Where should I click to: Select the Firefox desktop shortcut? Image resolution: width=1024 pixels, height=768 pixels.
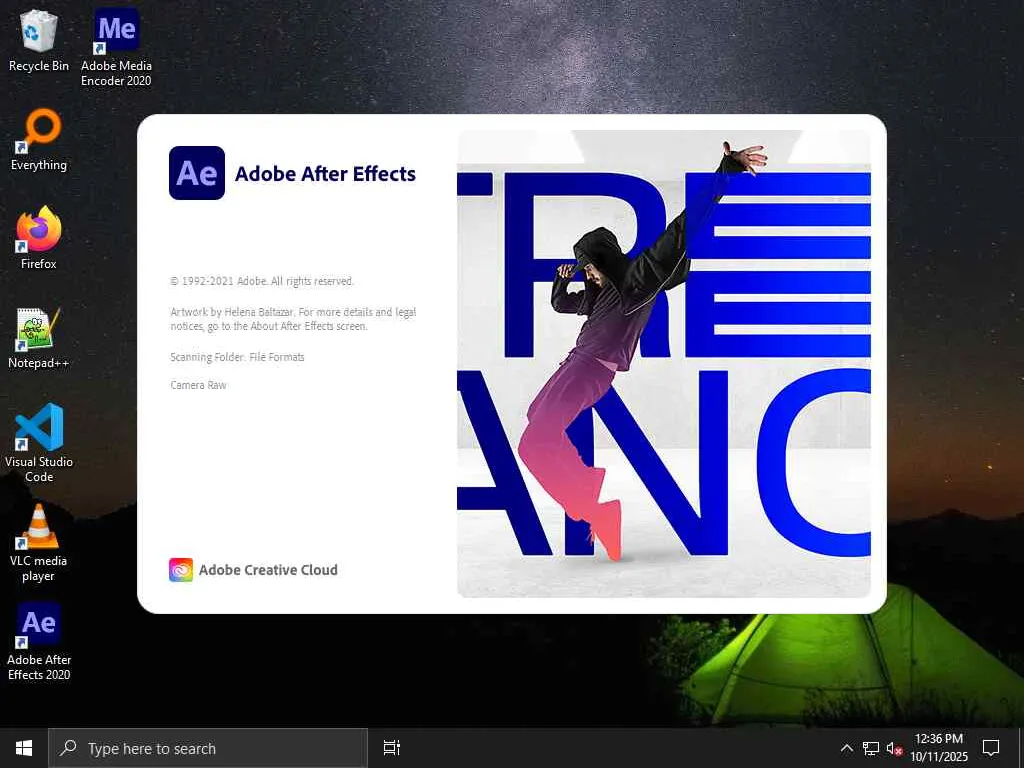point(39,238)
